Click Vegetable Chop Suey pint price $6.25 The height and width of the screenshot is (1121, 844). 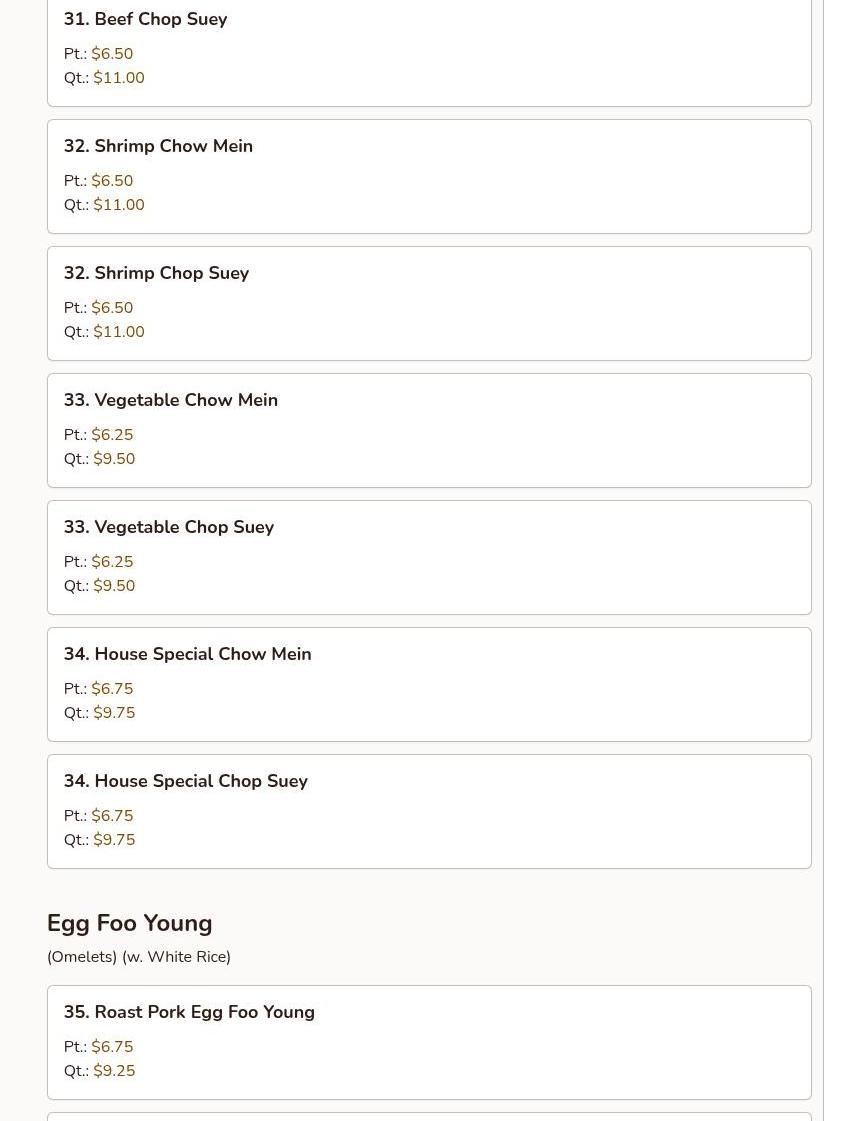(x=112, y=562)
